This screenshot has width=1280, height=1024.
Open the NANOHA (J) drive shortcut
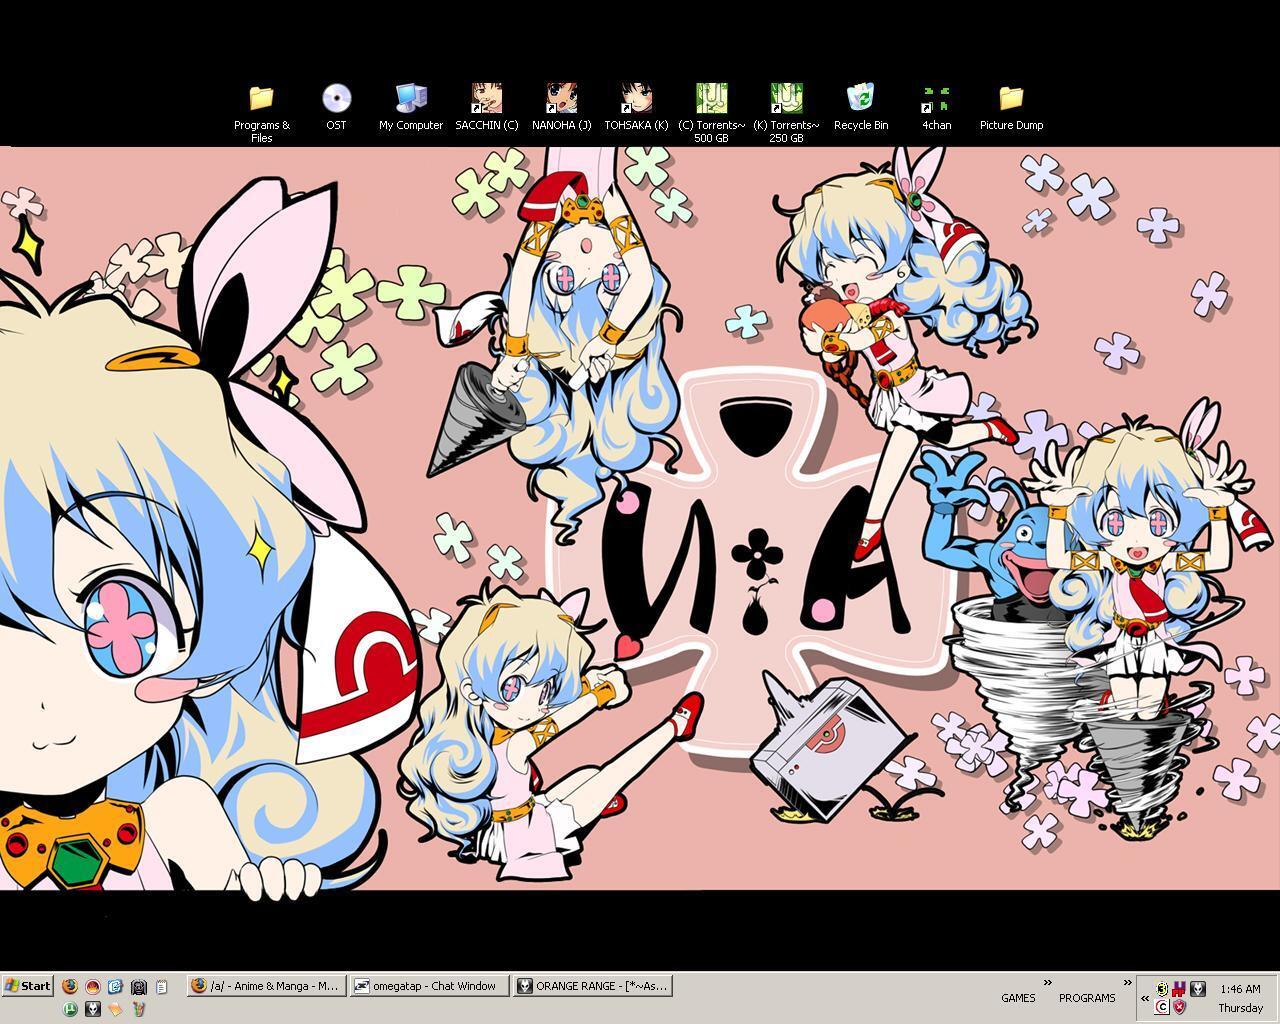561,98
